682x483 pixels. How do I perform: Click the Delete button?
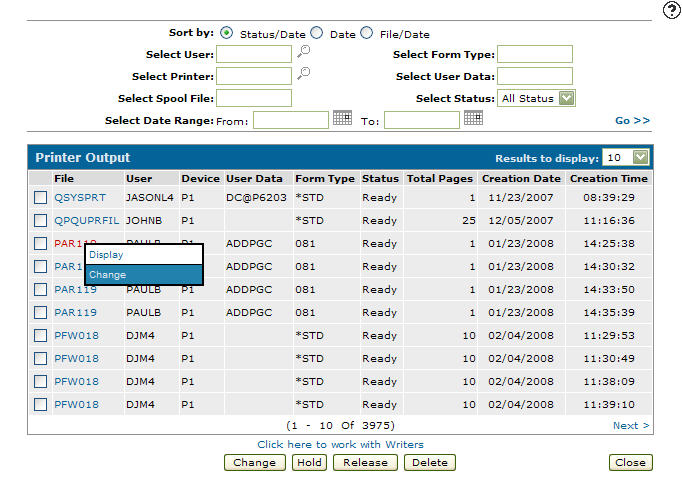pyautogui.click(x=430, y=463)
